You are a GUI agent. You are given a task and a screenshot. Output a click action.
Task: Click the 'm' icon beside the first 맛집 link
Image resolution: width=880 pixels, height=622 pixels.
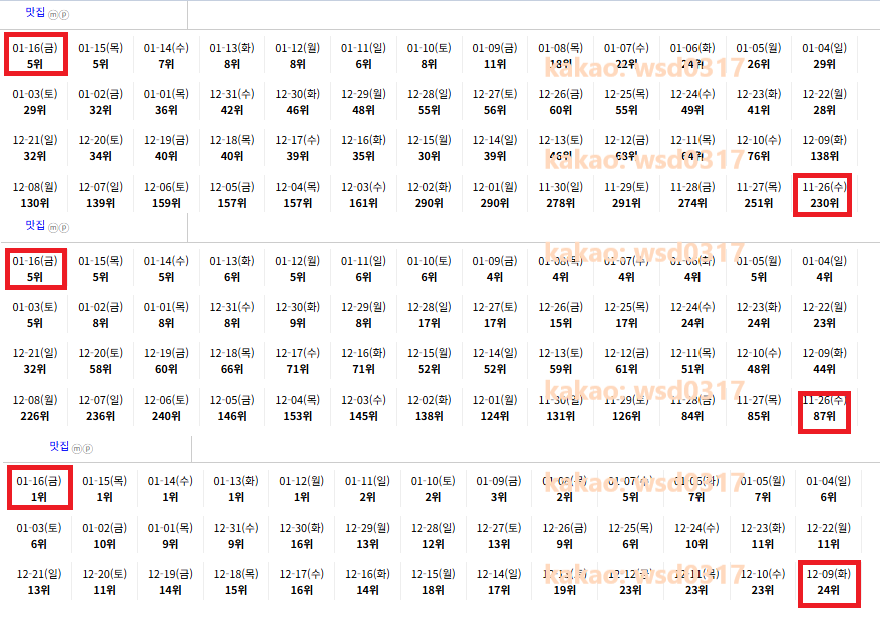click(x=53, y=15)
